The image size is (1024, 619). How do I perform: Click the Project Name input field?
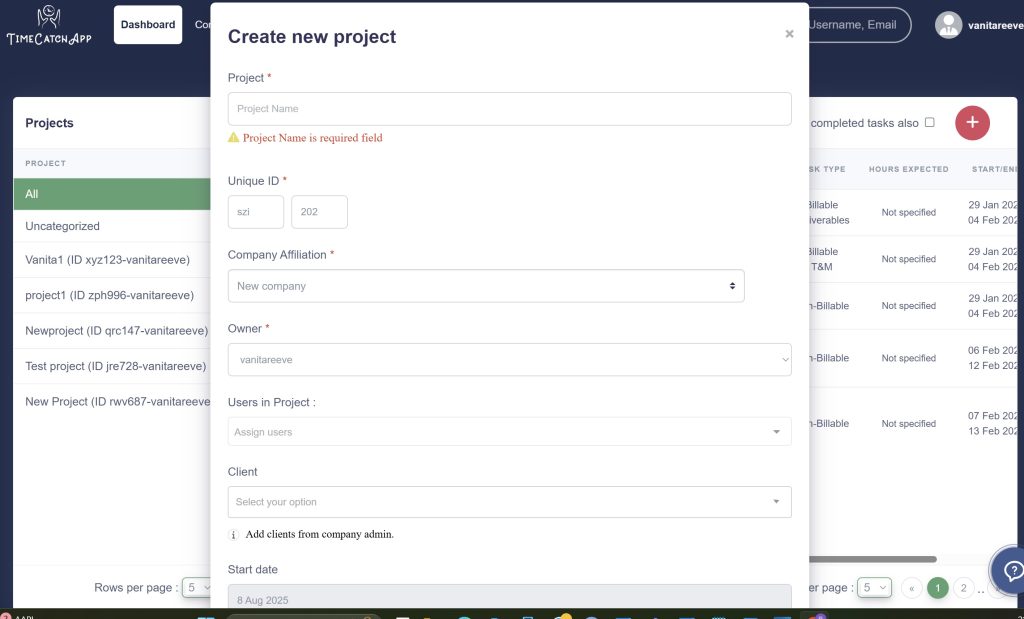coord(509,109)
